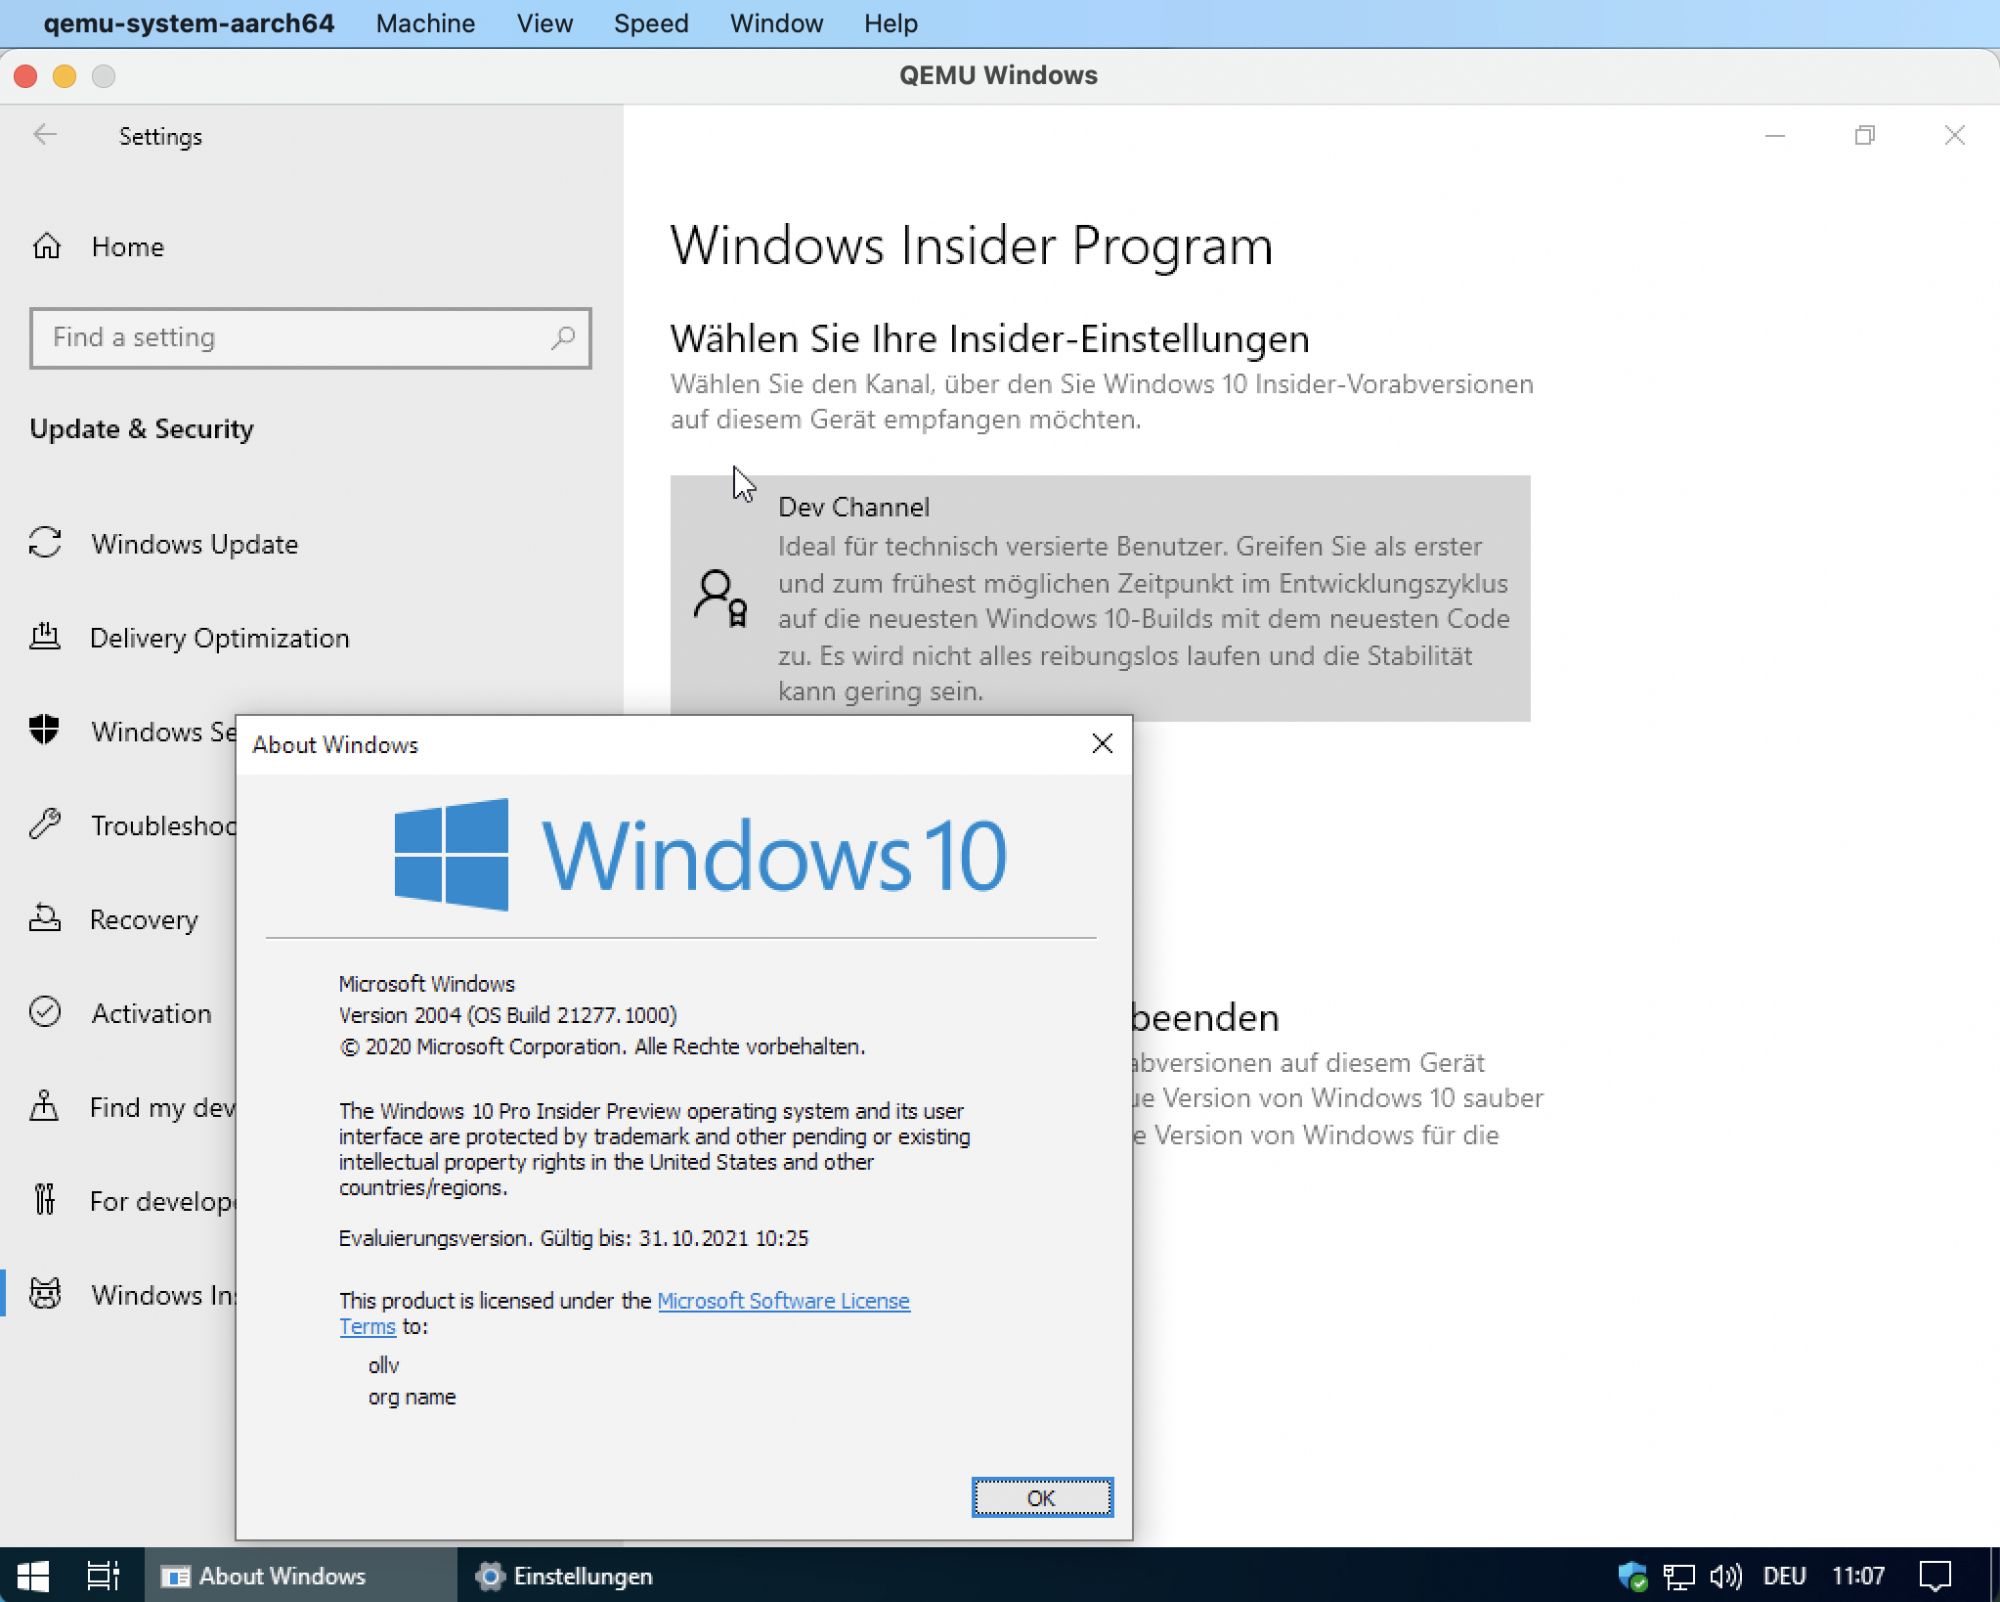This screenshot has width=2000, height=1602.
Task: Open the Windows Start button
Action: click(x=33, y=1576)
